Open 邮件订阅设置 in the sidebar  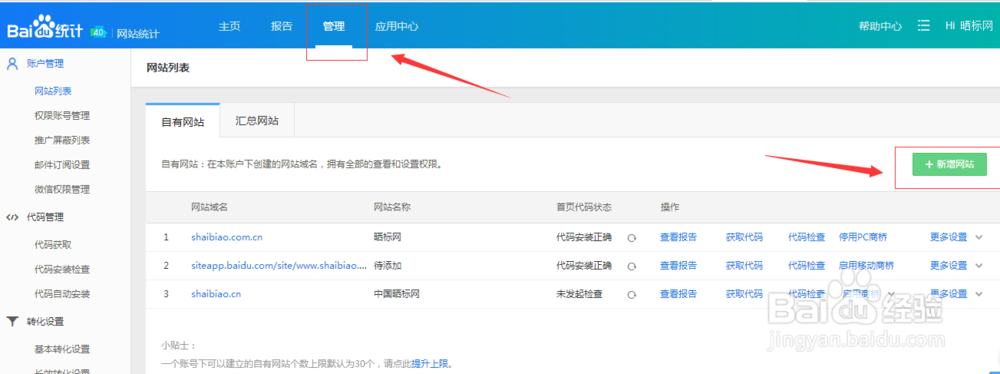62,165
